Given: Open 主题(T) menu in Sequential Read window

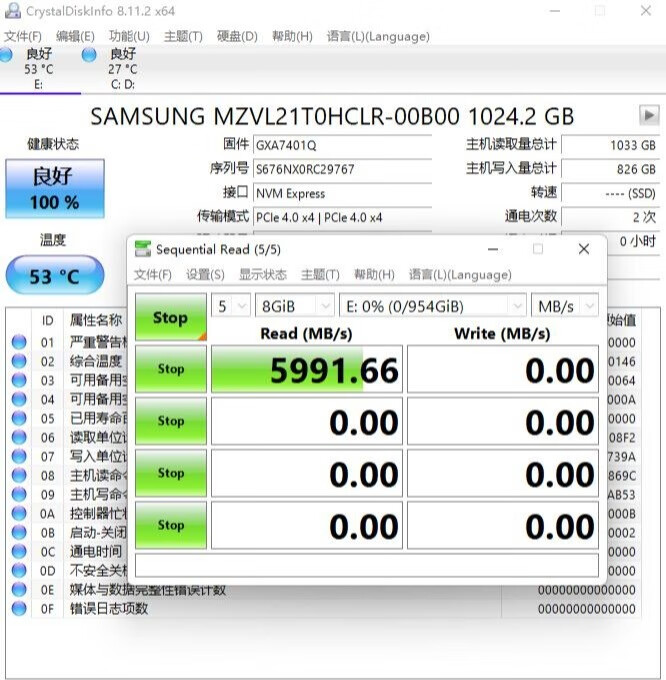Looking at the screenshot, I should pyautogui.click(x=320, y=275).
